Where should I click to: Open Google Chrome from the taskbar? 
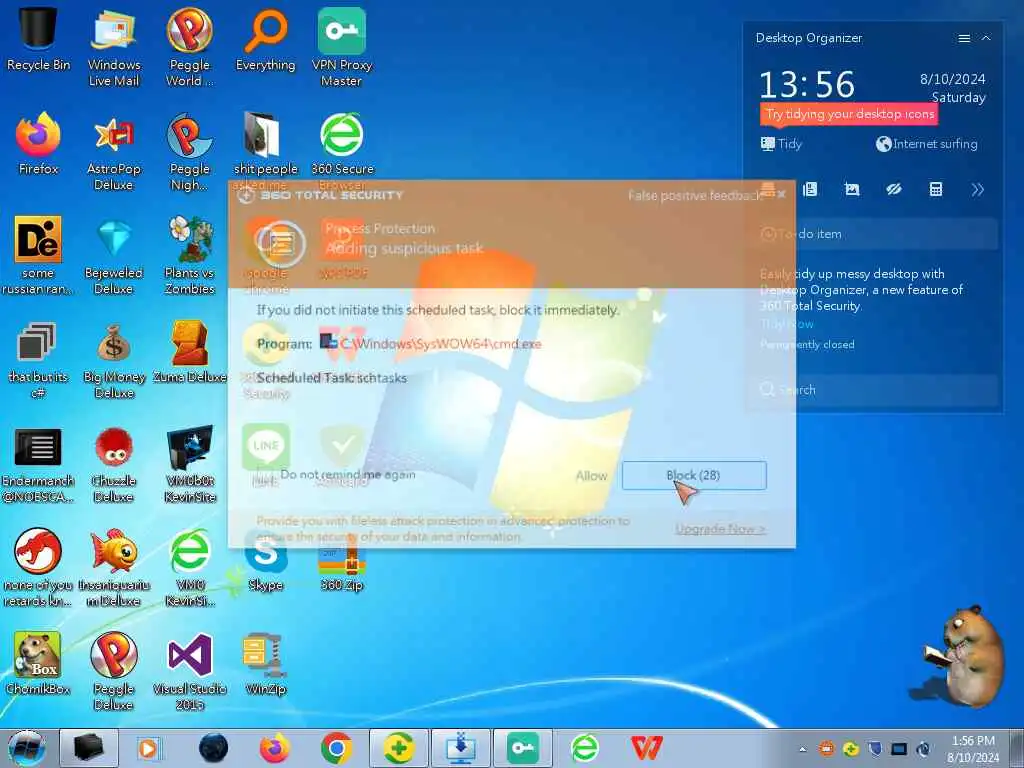click(x=336, y=748)
